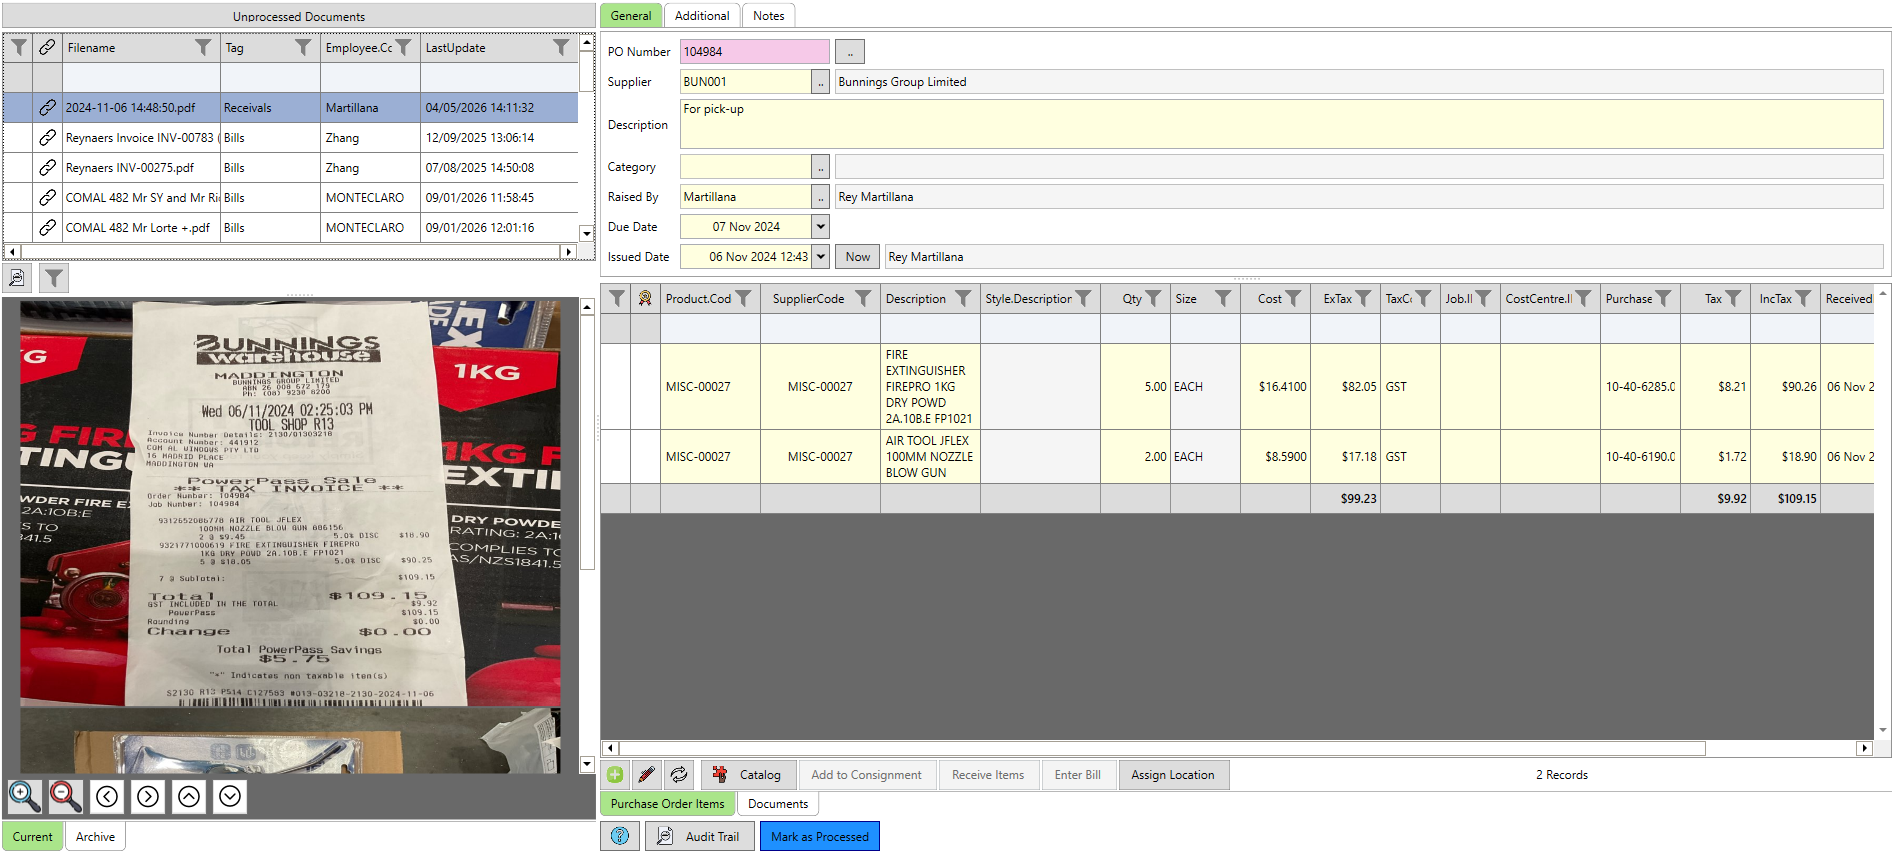Open the Documents tab

(x=778, y=804)
